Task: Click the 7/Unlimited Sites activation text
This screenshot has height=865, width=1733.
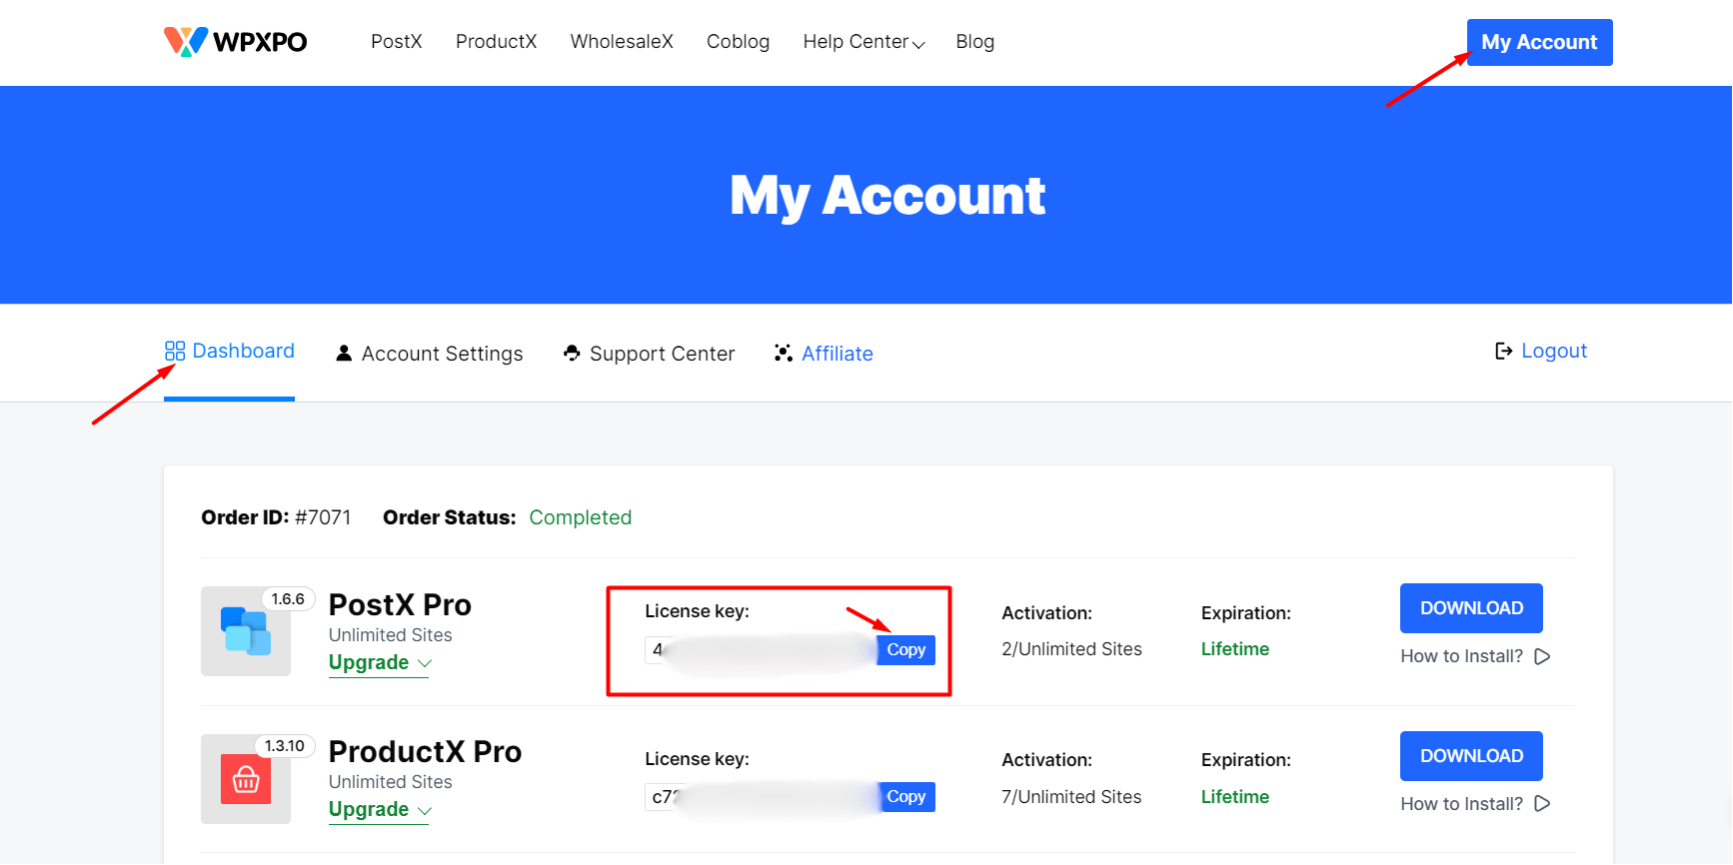Action: tap(1071, 797)
